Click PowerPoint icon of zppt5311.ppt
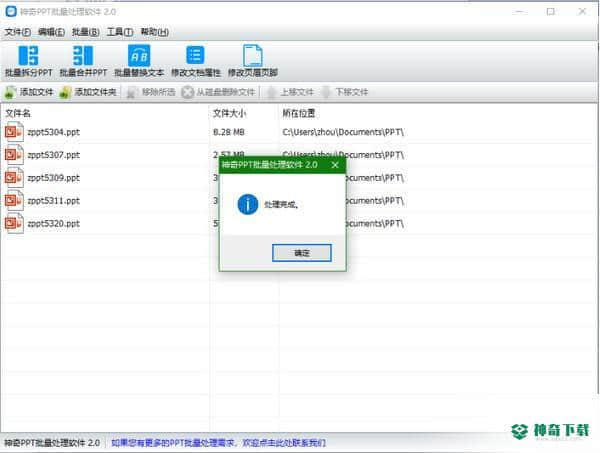Viewport: 600px width, 453px height. coord(14,201)
